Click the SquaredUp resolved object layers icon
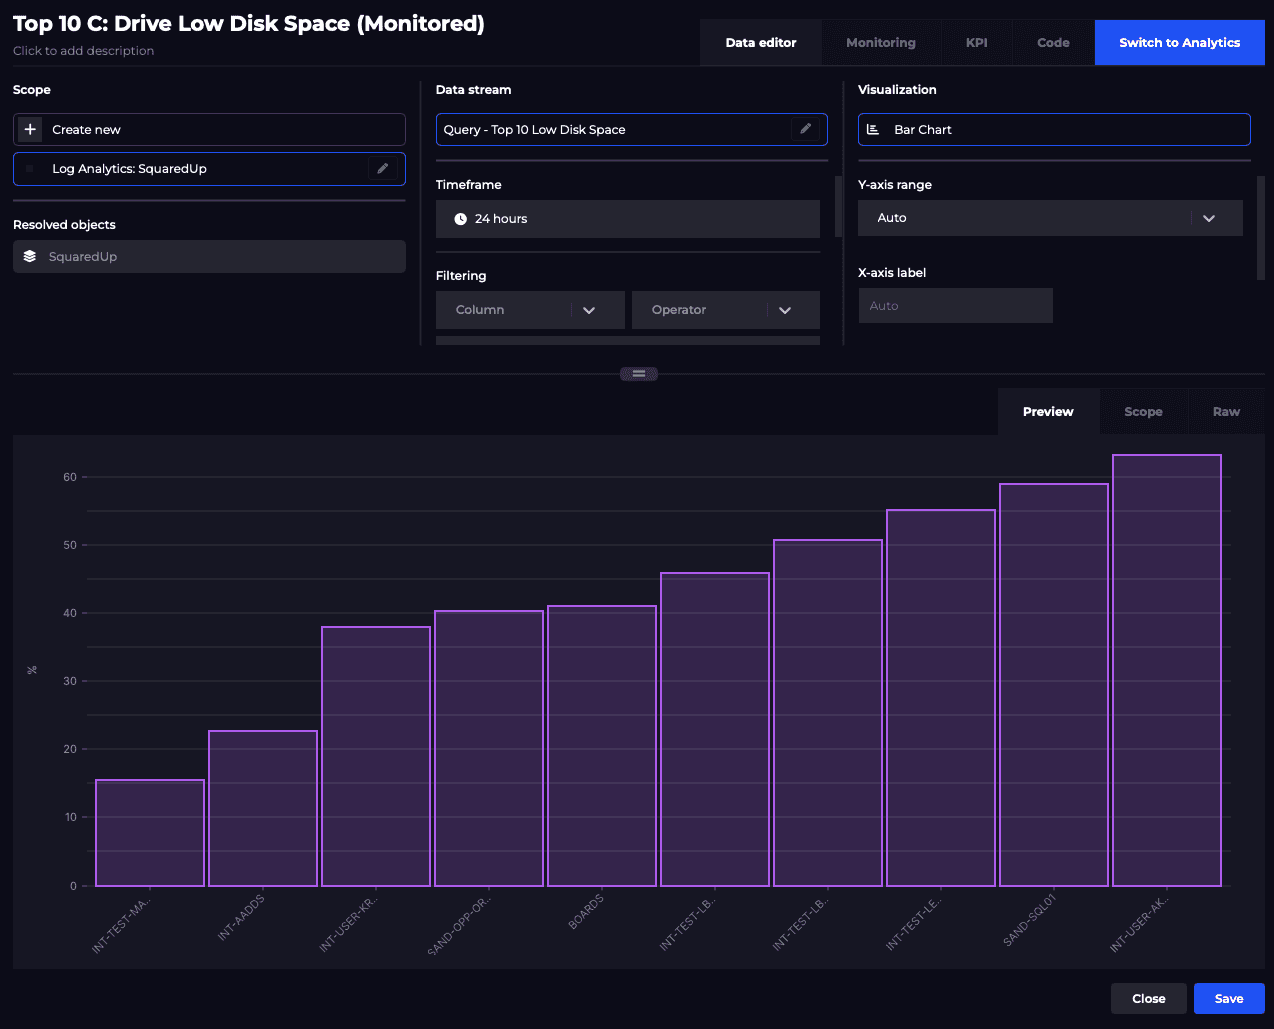 pyautogui.click(x=30, y=257)
